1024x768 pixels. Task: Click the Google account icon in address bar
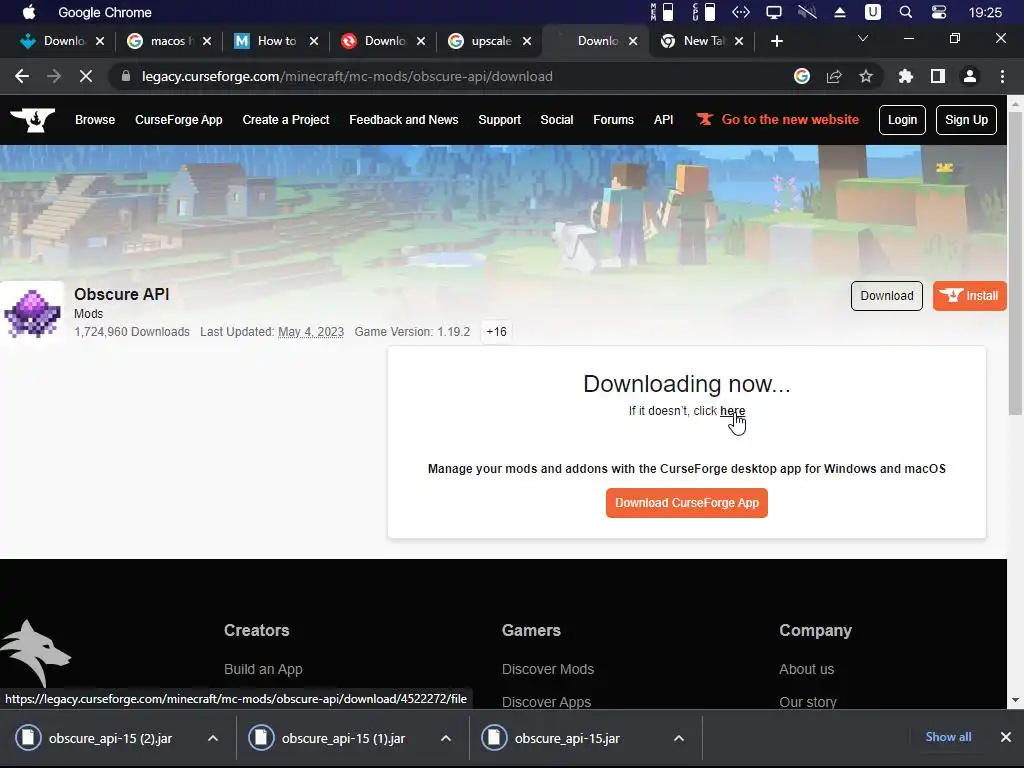(802, 76)
